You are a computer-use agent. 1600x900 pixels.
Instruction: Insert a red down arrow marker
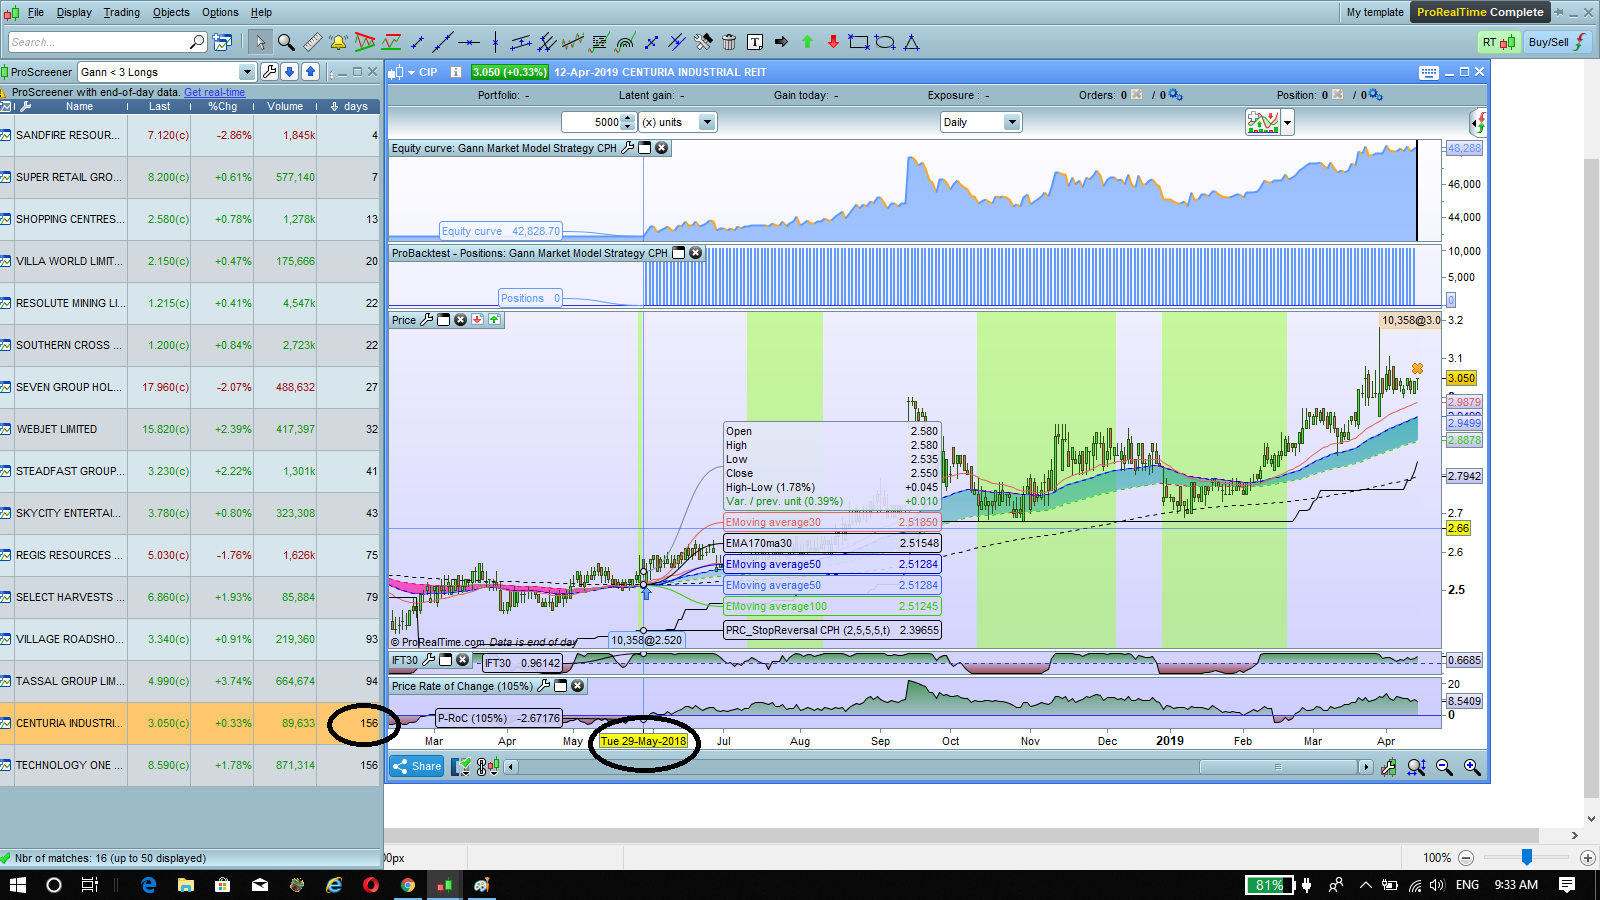pos(833,42)
